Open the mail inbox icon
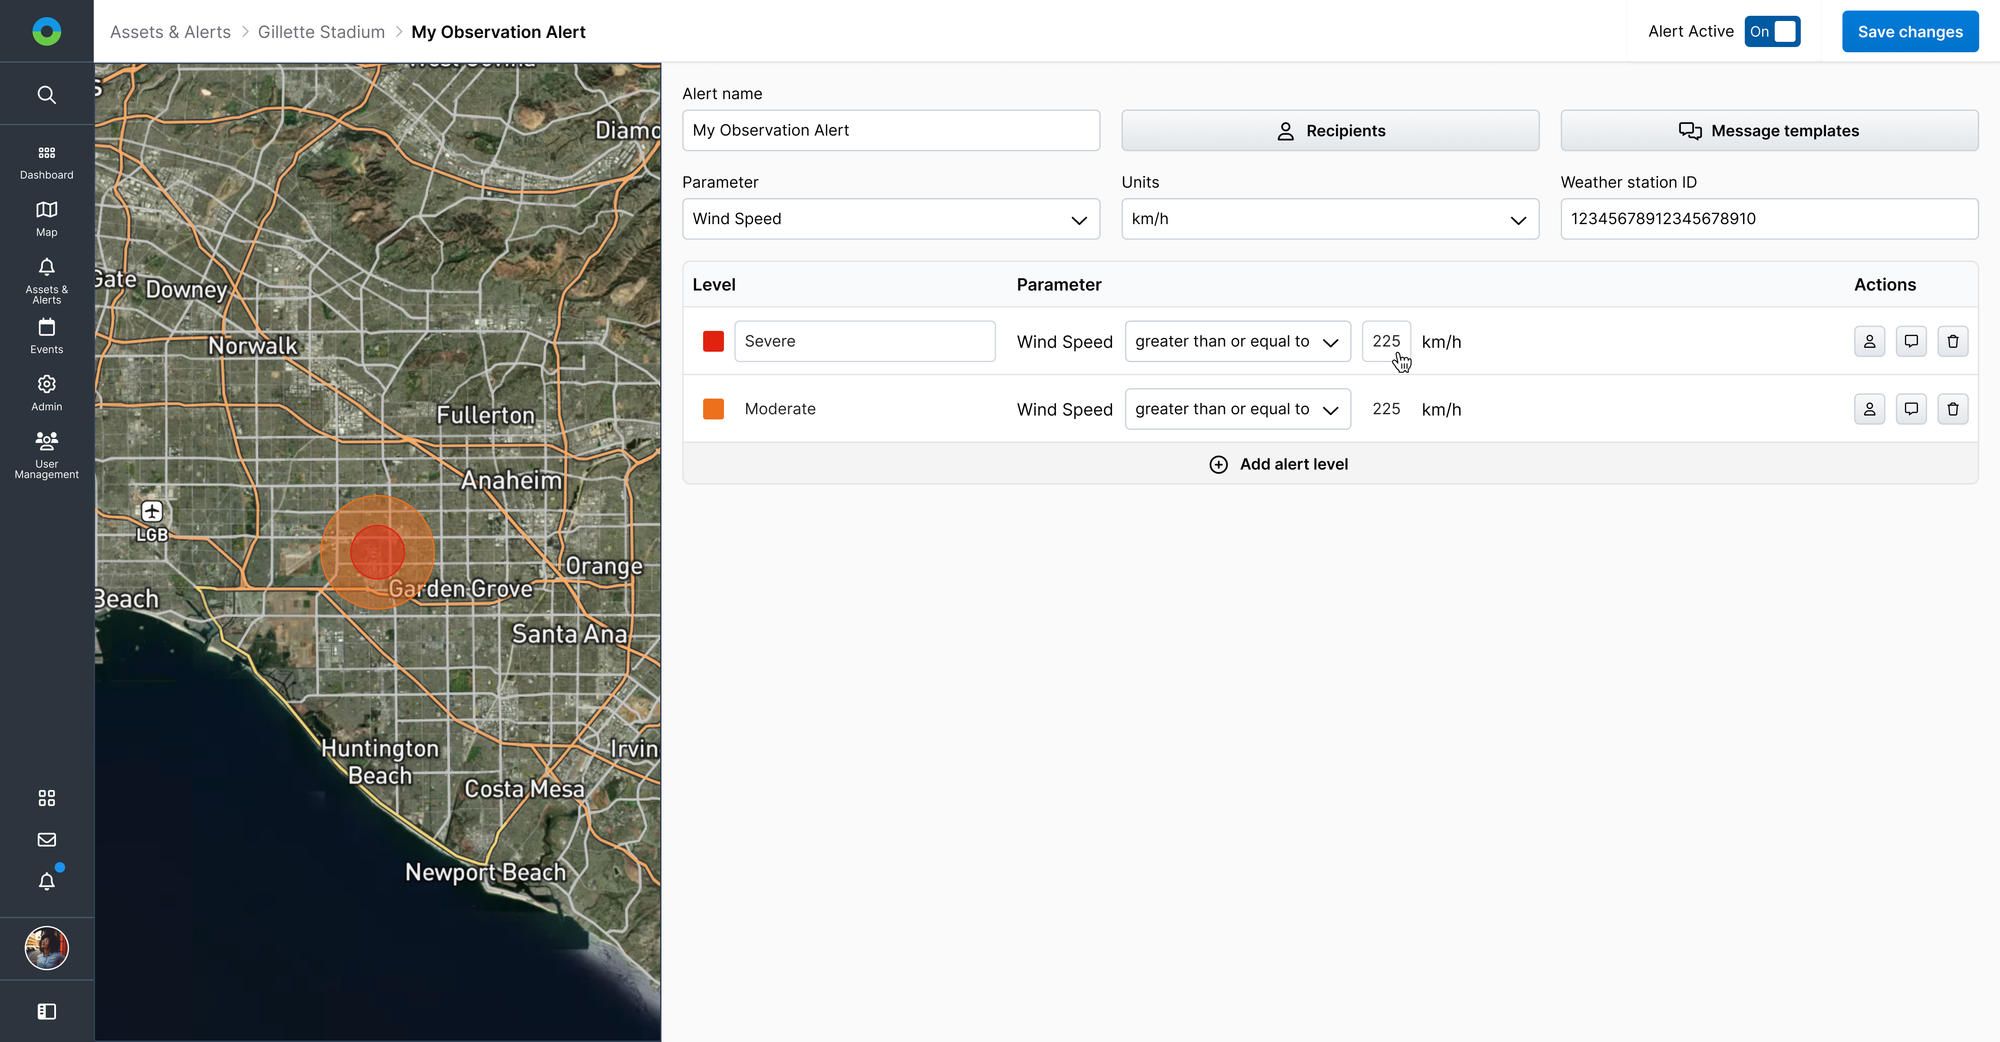This screenshot has width=2000, height=1042. 47,840
